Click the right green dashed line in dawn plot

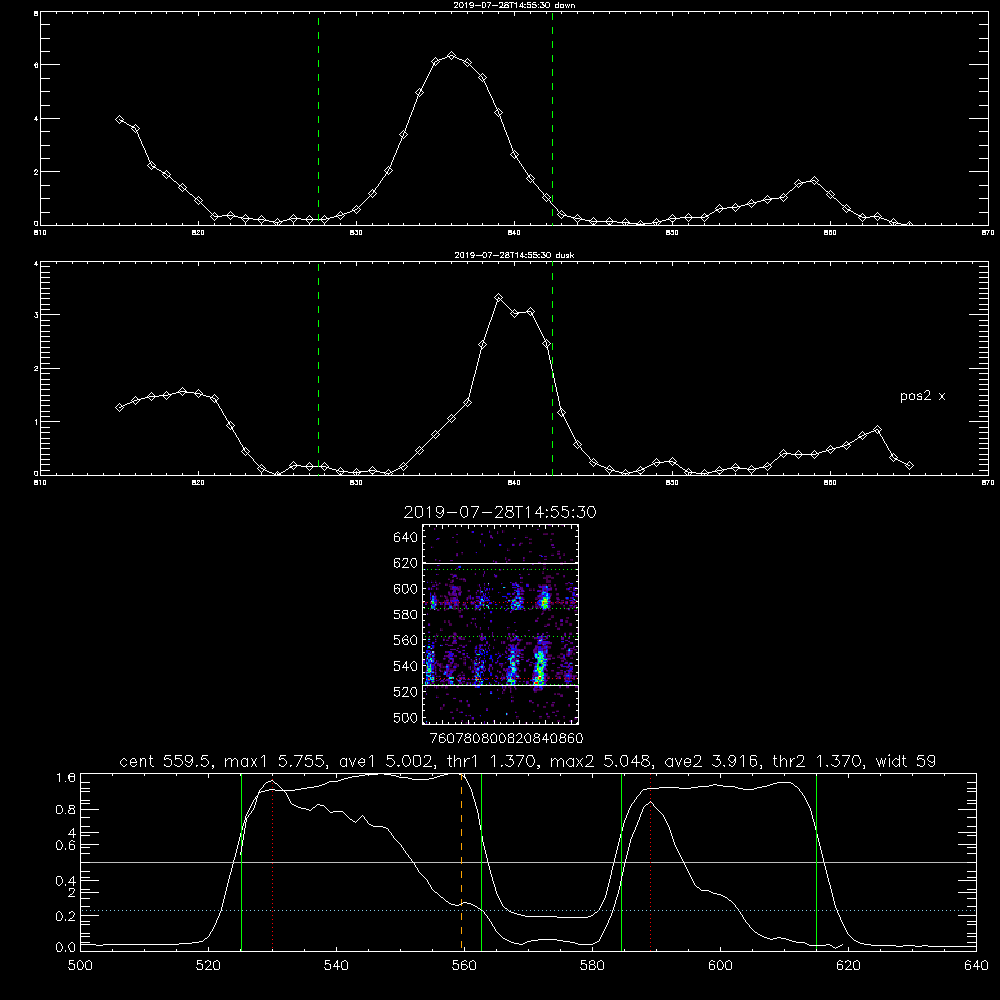point(552,119)
